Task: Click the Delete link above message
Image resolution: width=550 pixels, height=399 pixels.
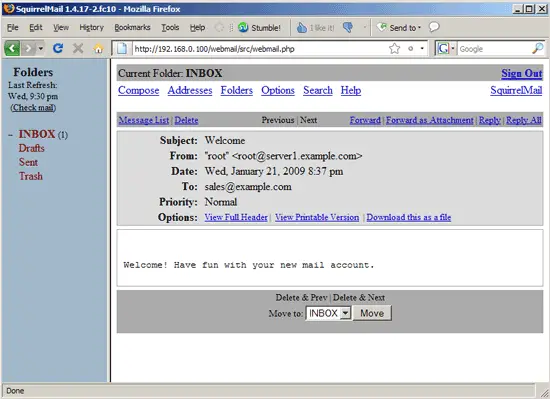Action: point(186,120)
